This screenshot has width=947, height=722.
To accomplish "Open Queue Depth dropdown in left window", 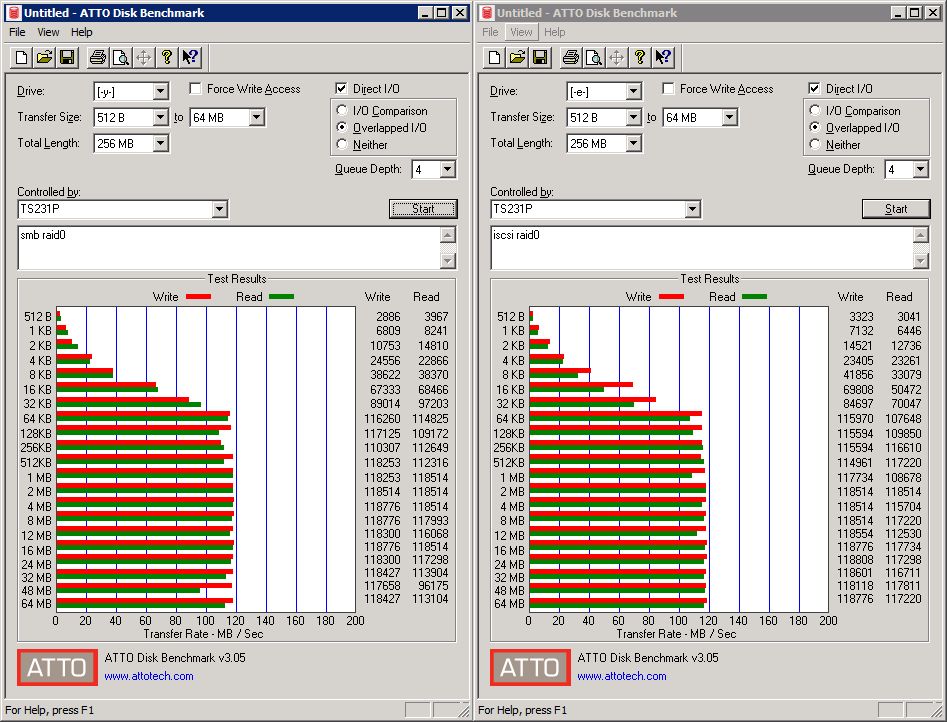I will 447,169.
